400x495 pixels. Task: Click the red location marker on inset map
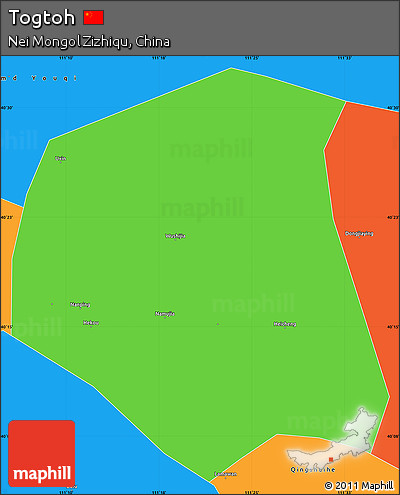coord(331,459)
